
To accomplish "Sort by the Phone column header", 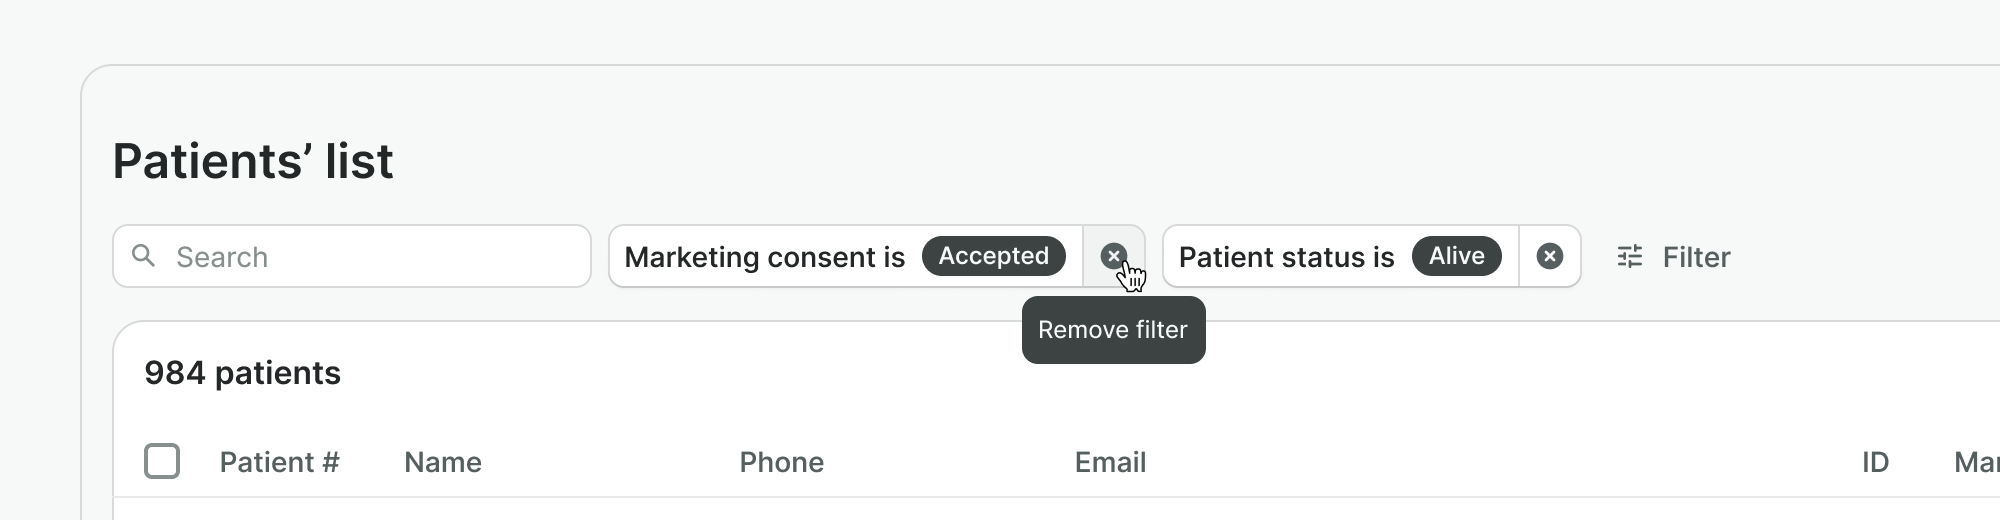I will 781,462.
